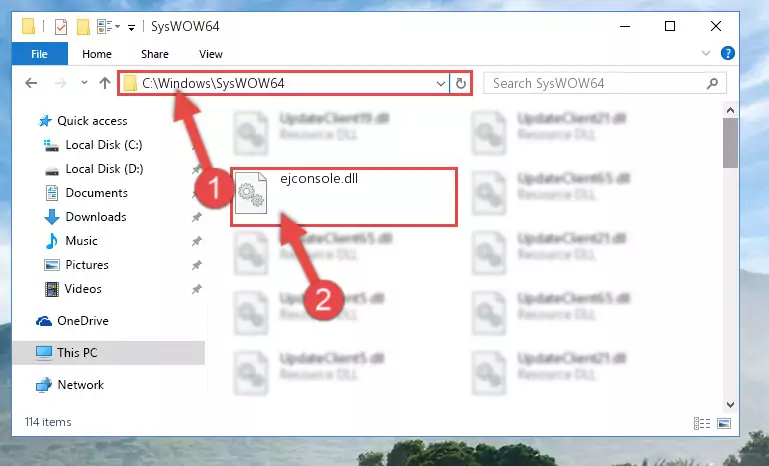This screenshot has height=466, width=769.
Task: Click the pin icon next to Videos
Action: point(197,289)
